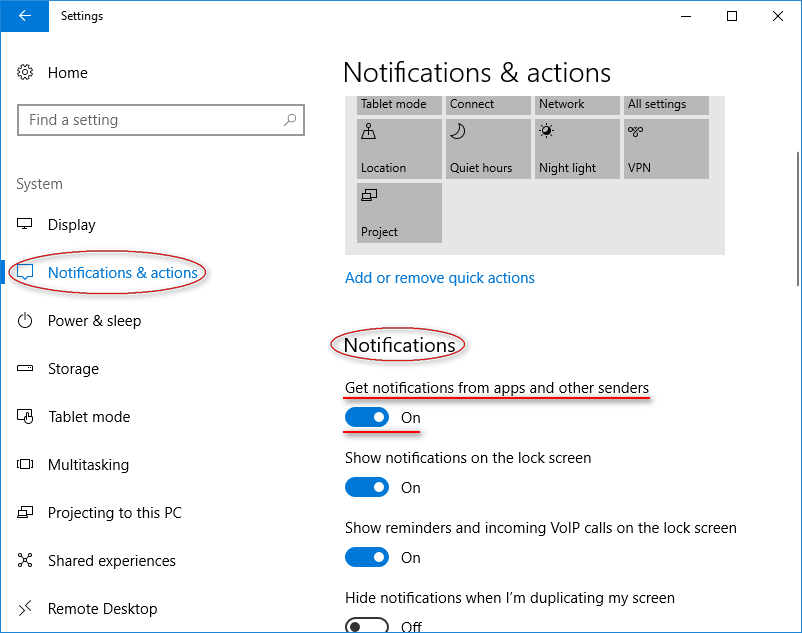Navigate back using the arrow button

pyautogui.click(x=23, y=16)
